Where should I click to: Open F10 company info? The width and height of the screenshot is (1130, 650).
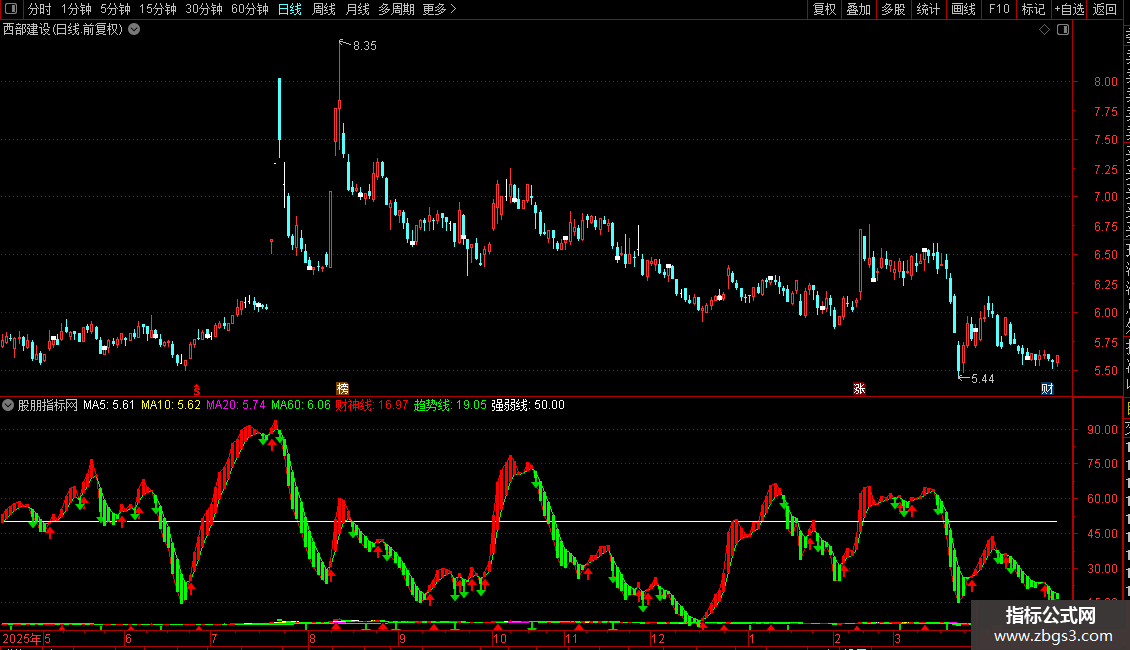pos(999,9)
